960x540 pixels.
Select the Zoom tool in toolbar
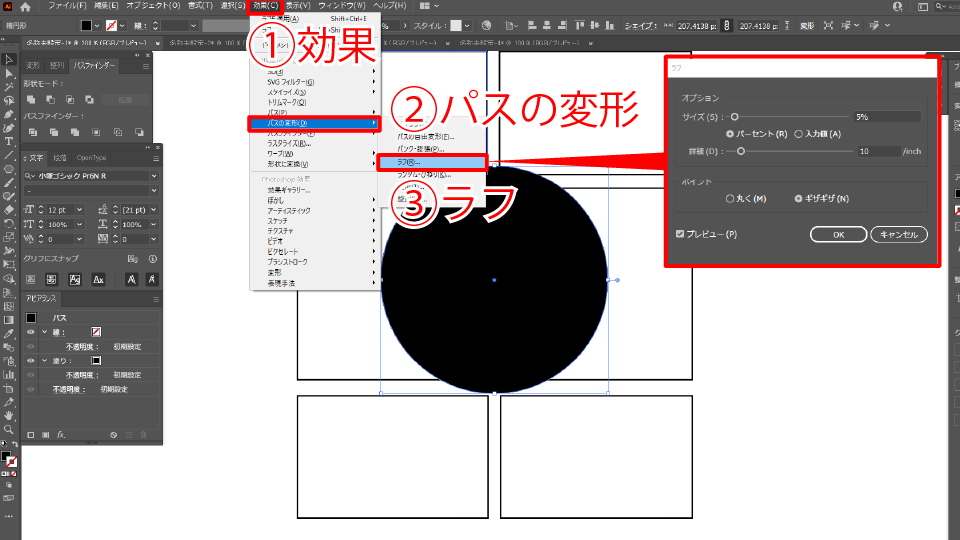pos(9,429)
